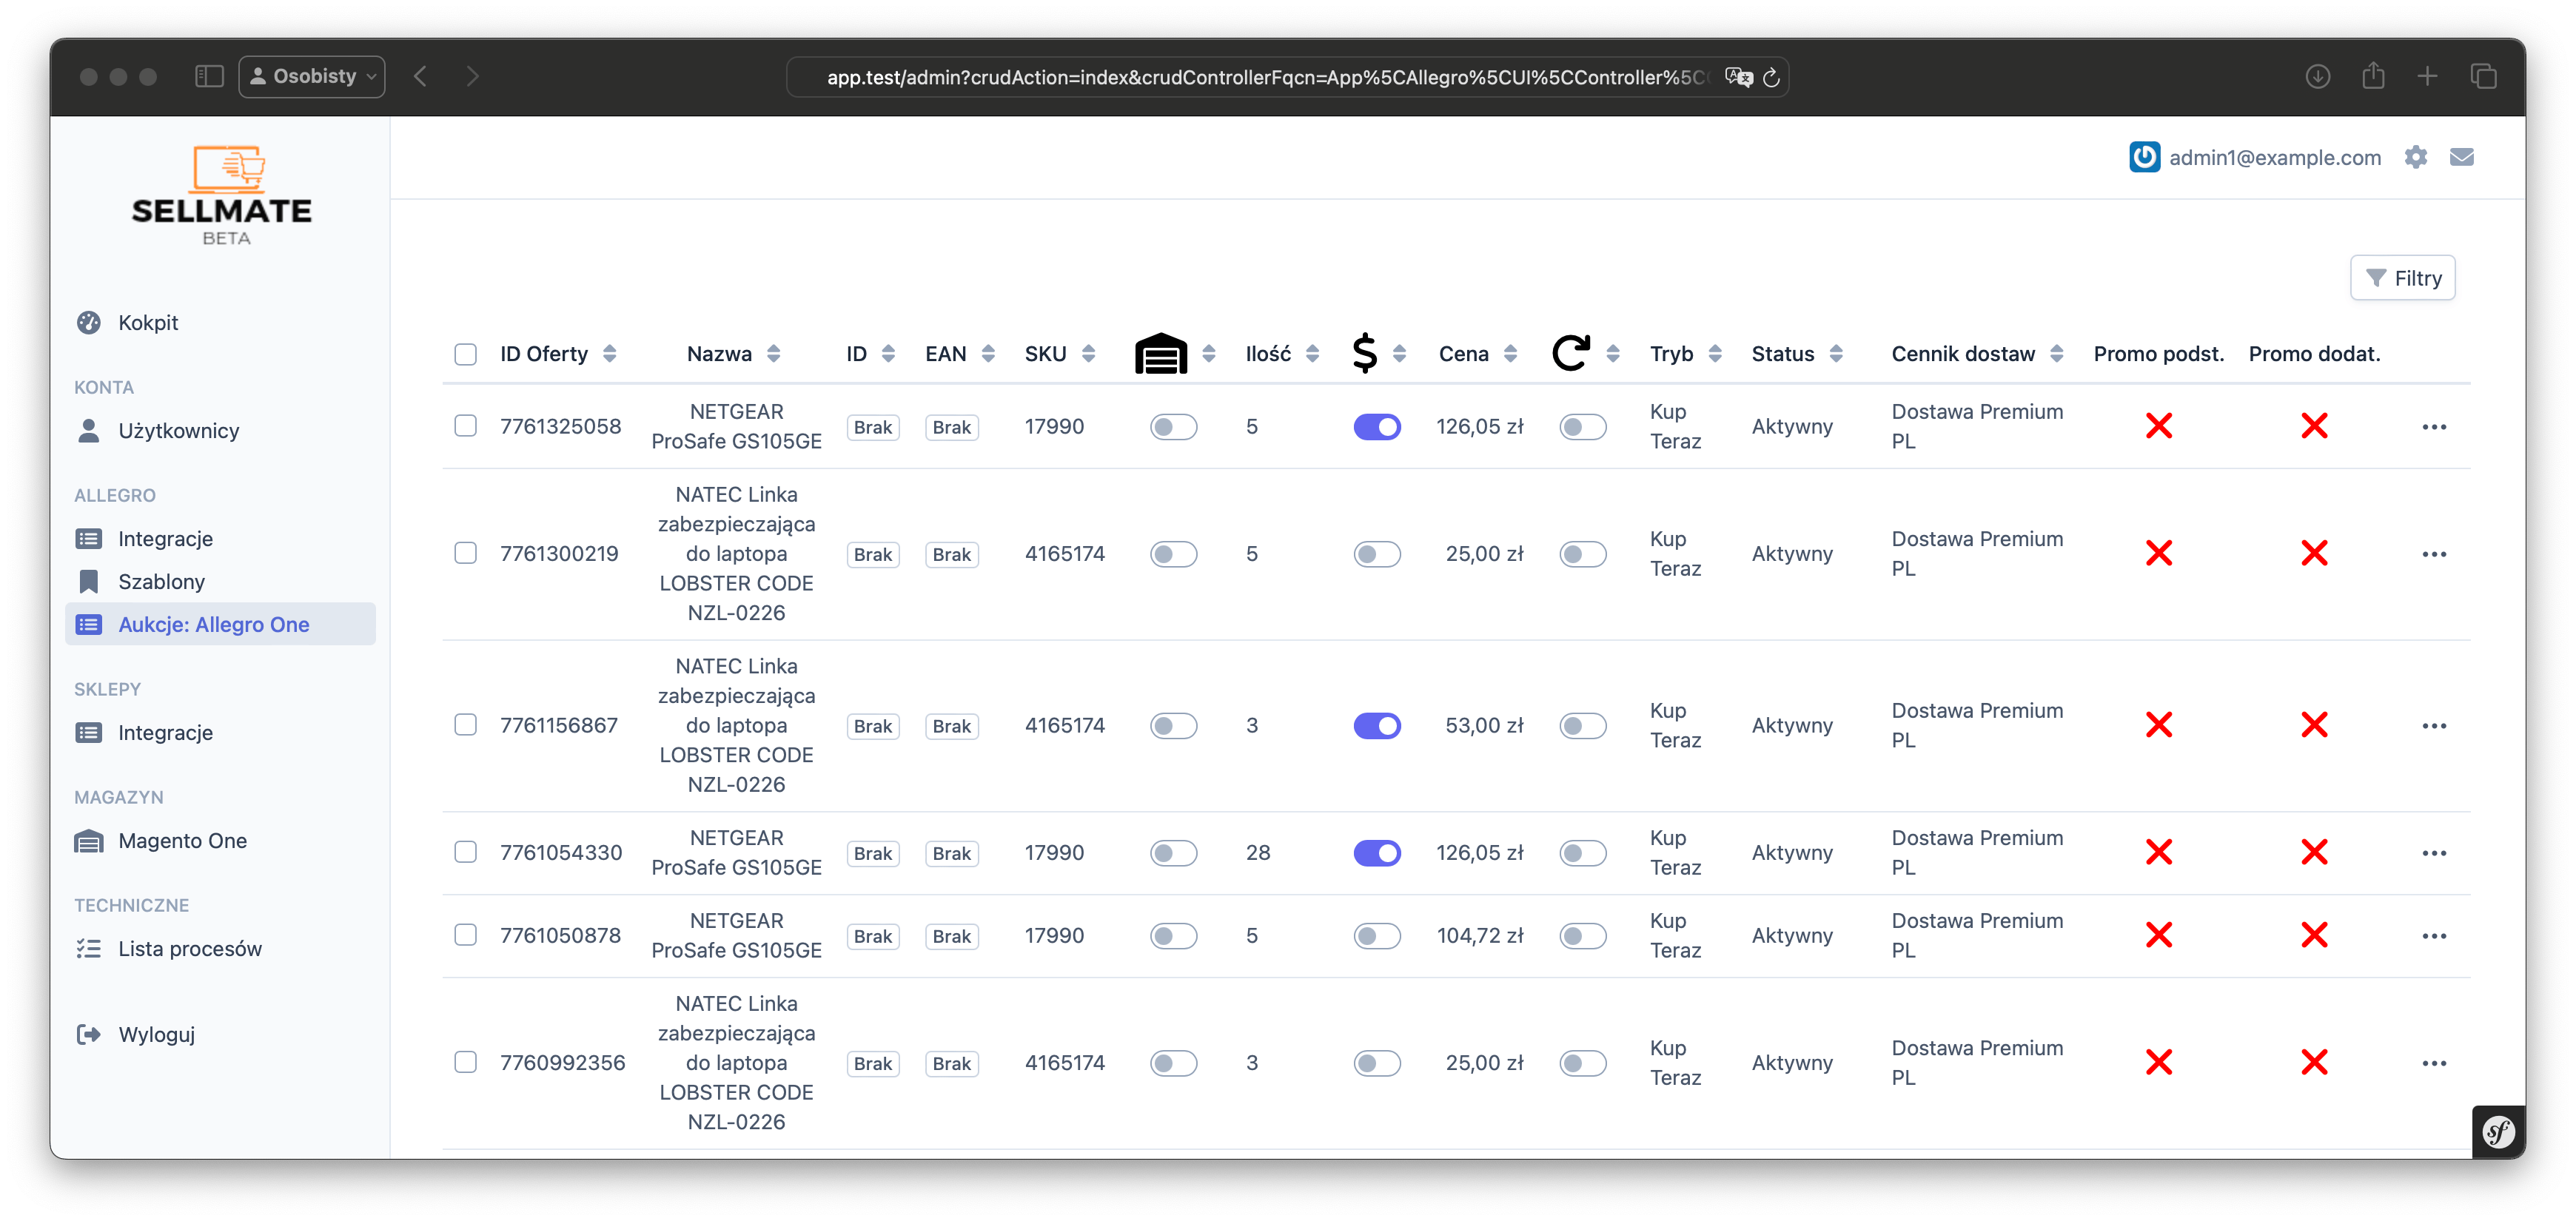Click the browser share icon

pos(2373,75)
